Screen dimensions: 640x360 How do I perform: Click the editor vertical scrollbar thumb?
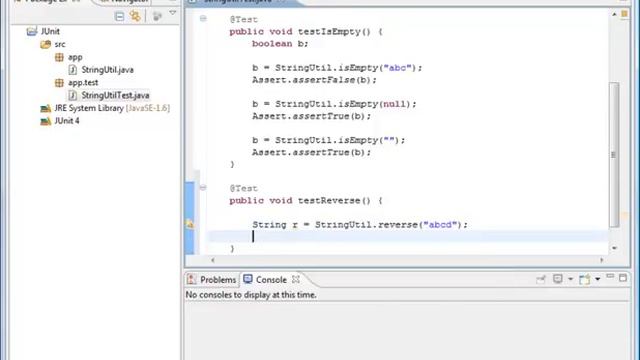[x=614, y=154]
